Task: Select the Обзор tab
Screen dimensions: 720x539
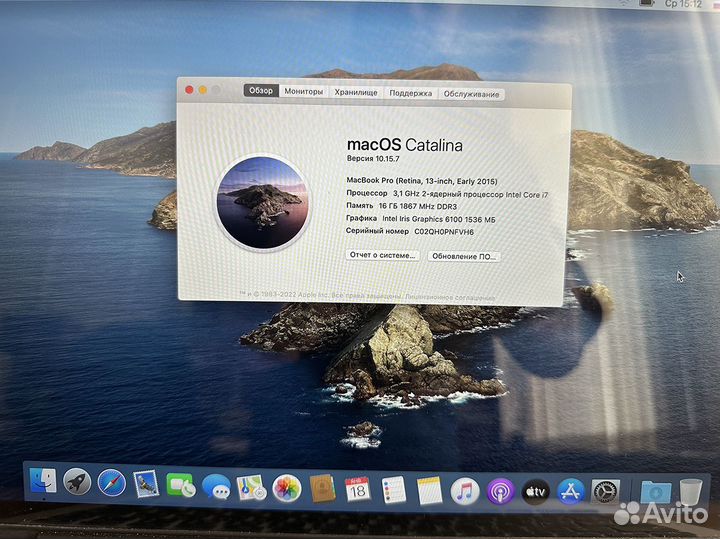Action: [261, 90]
